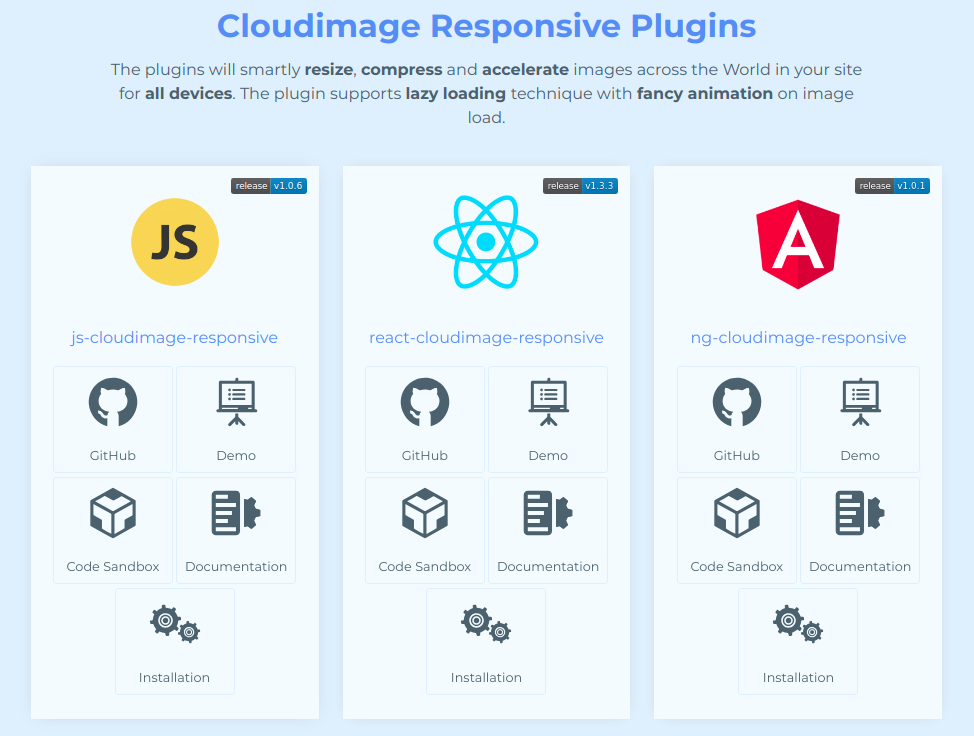Click the yellow JS logo

(175, 242)
